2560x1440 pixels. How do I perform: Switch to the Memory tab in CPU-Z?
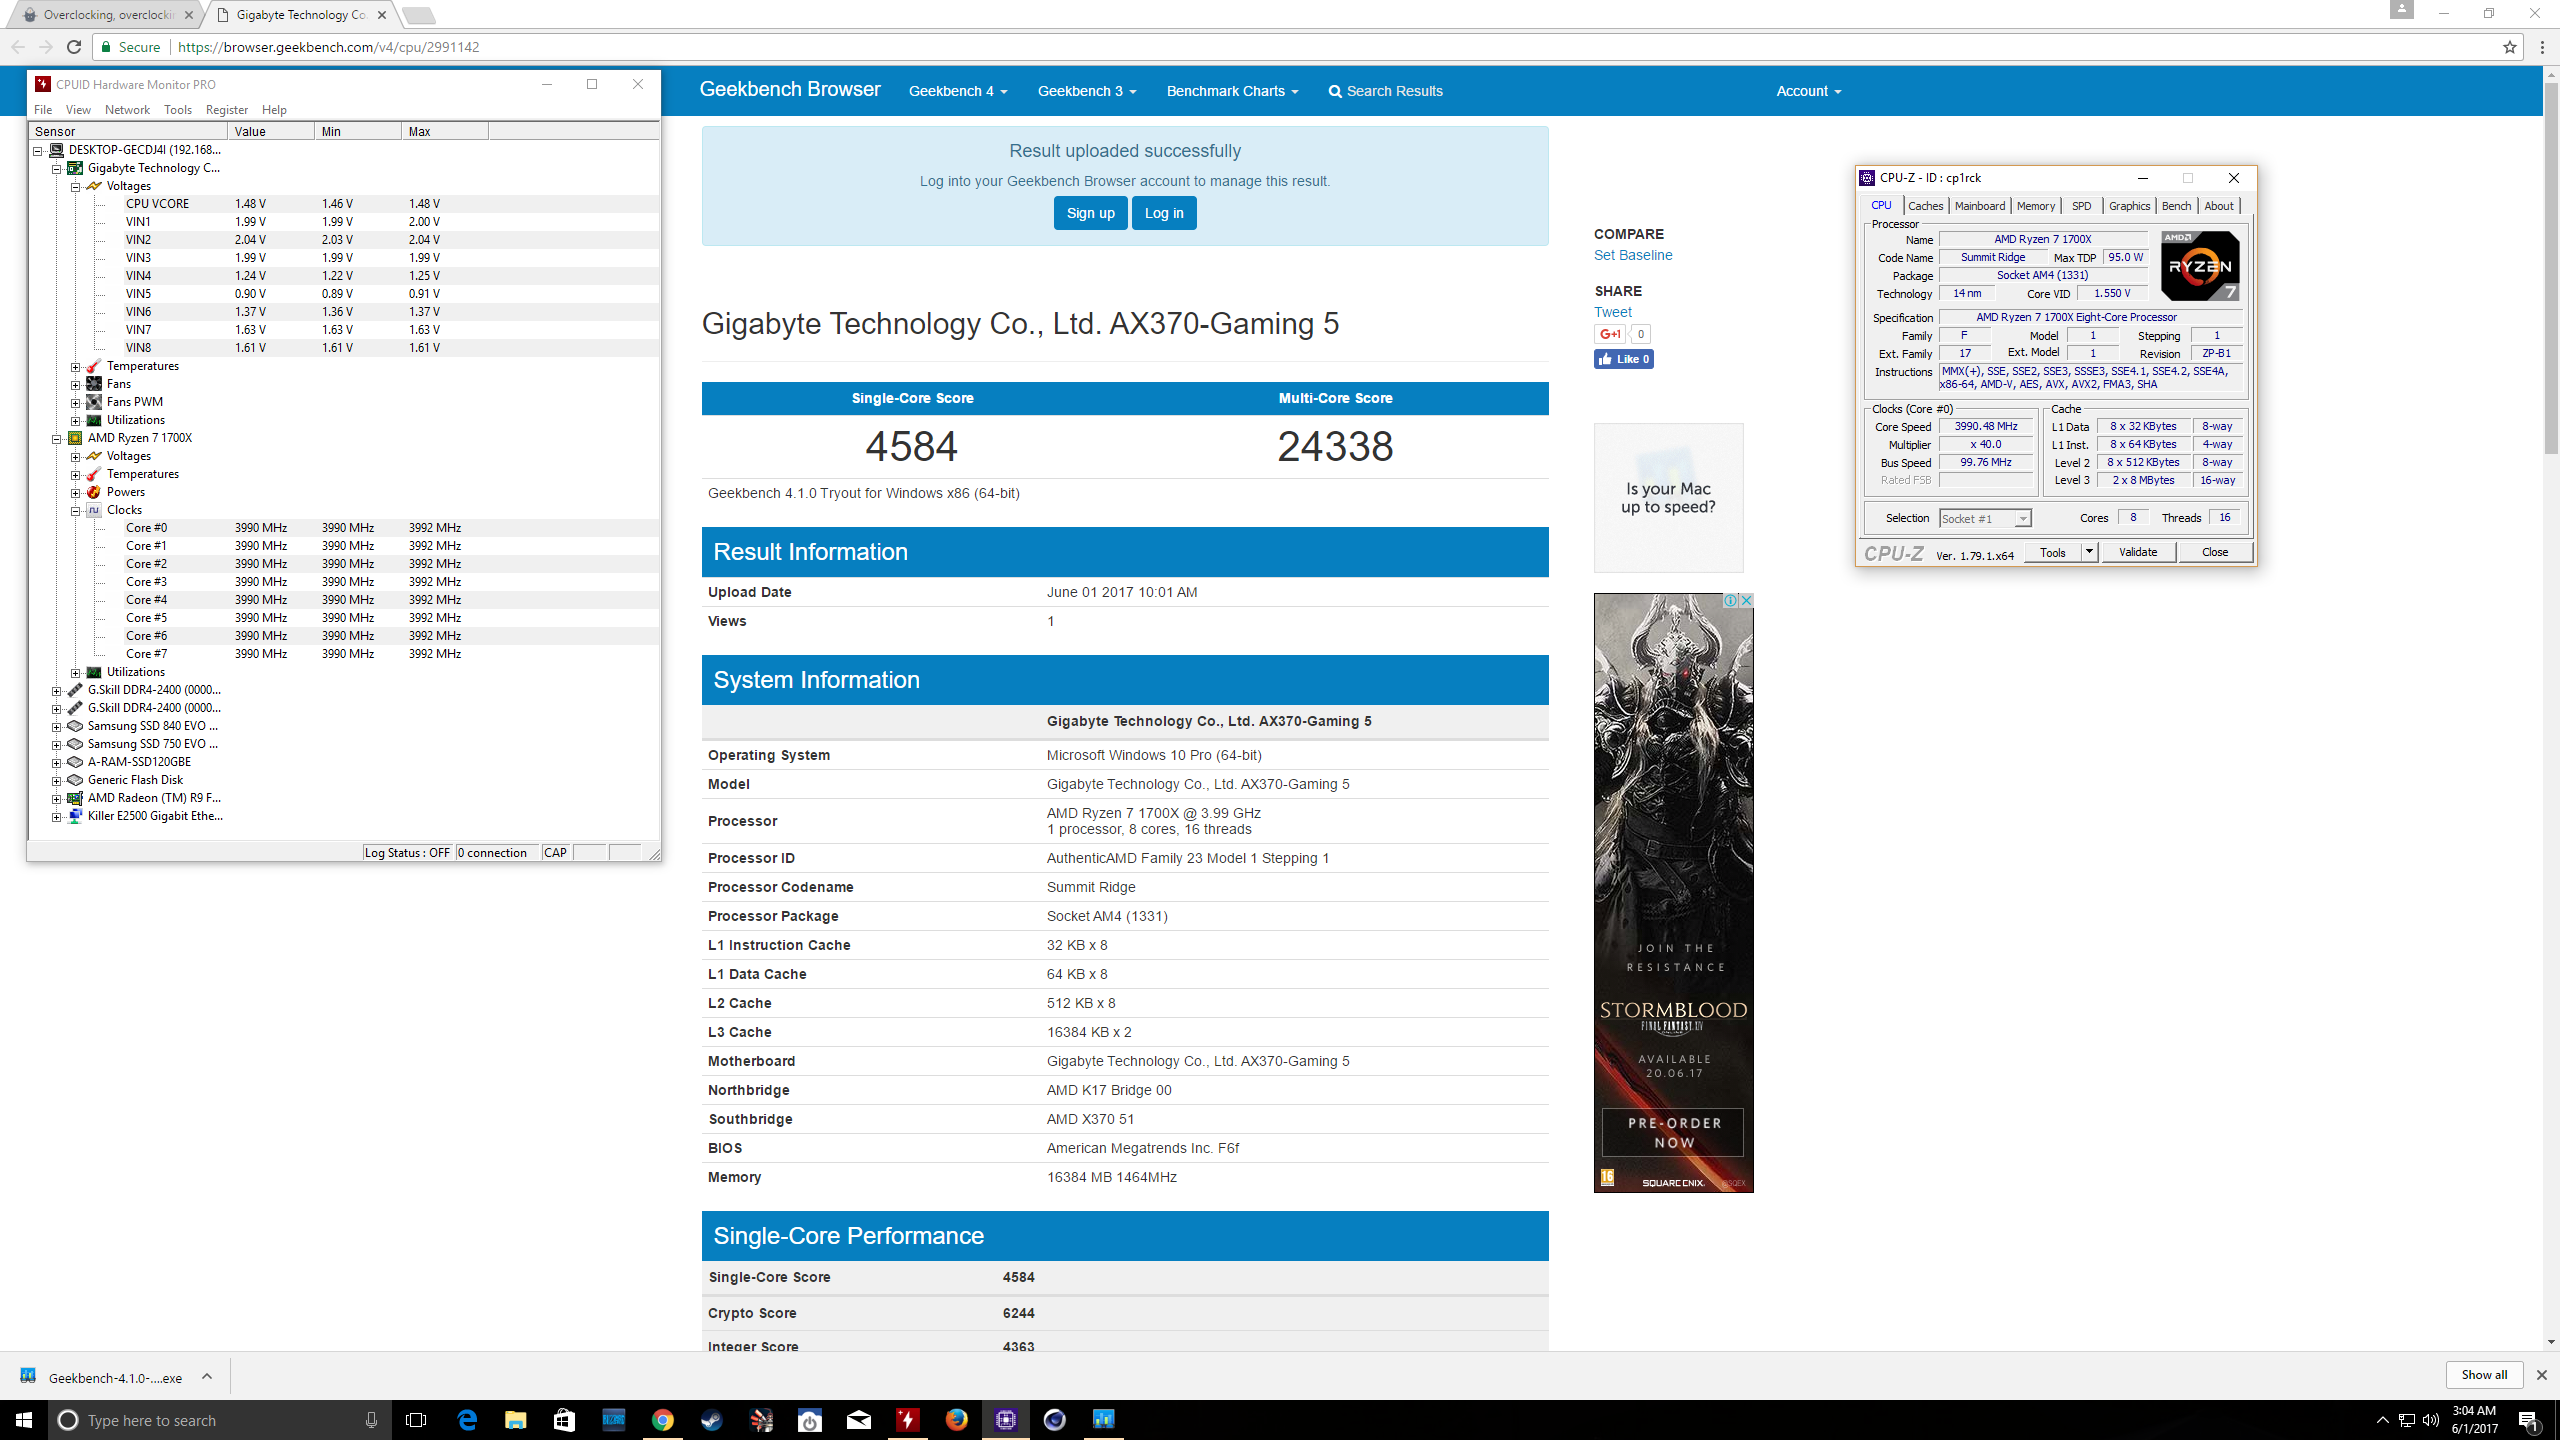pos(2035,206)
